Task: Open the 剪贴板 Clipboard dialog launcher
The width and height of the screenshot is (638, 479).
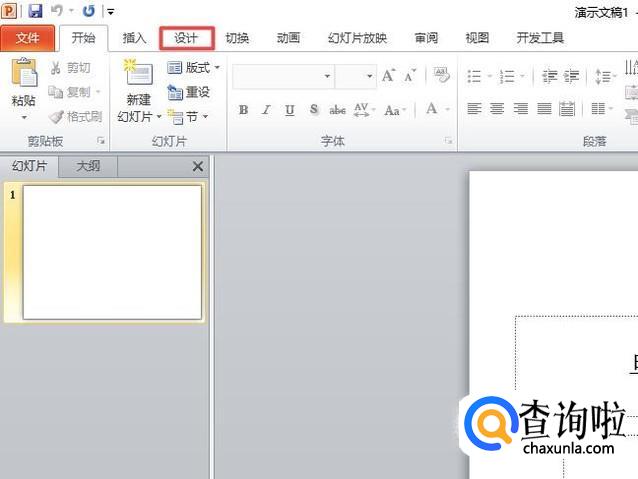Action: click(x=101, y=141)
